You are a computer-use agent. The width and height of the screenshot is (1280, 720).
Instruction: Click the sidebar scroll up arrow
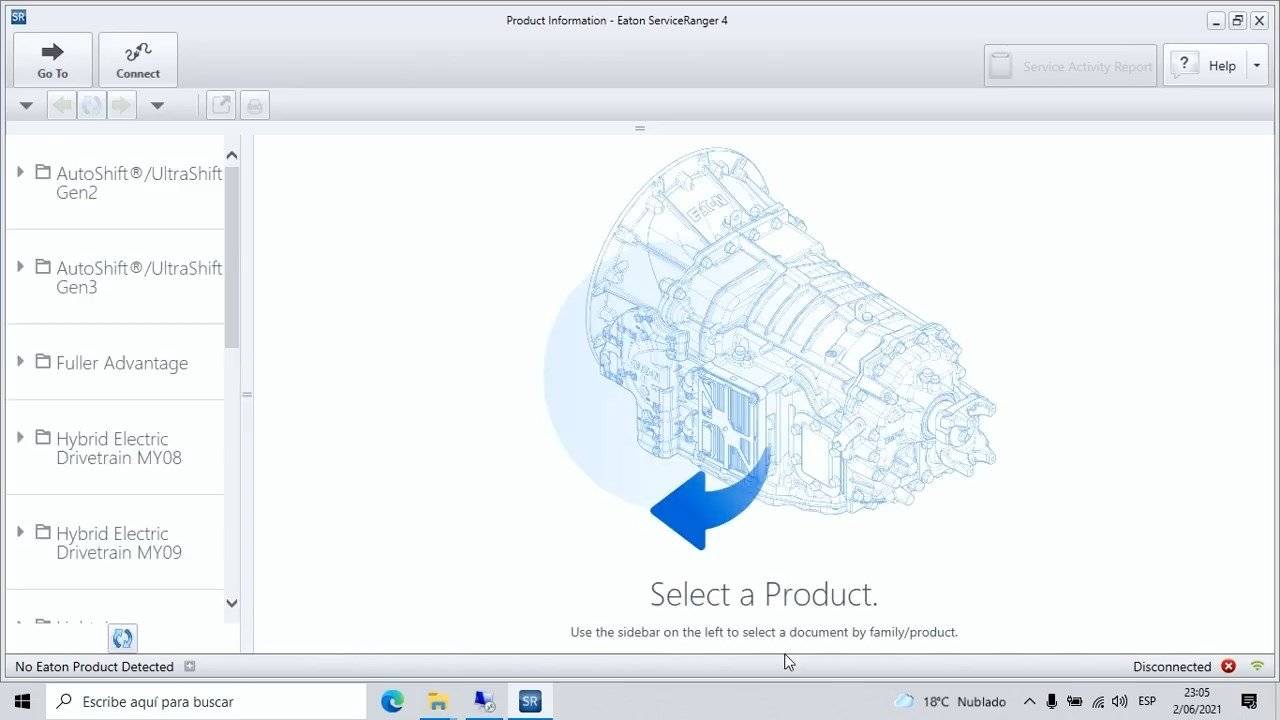pos(232,155)
